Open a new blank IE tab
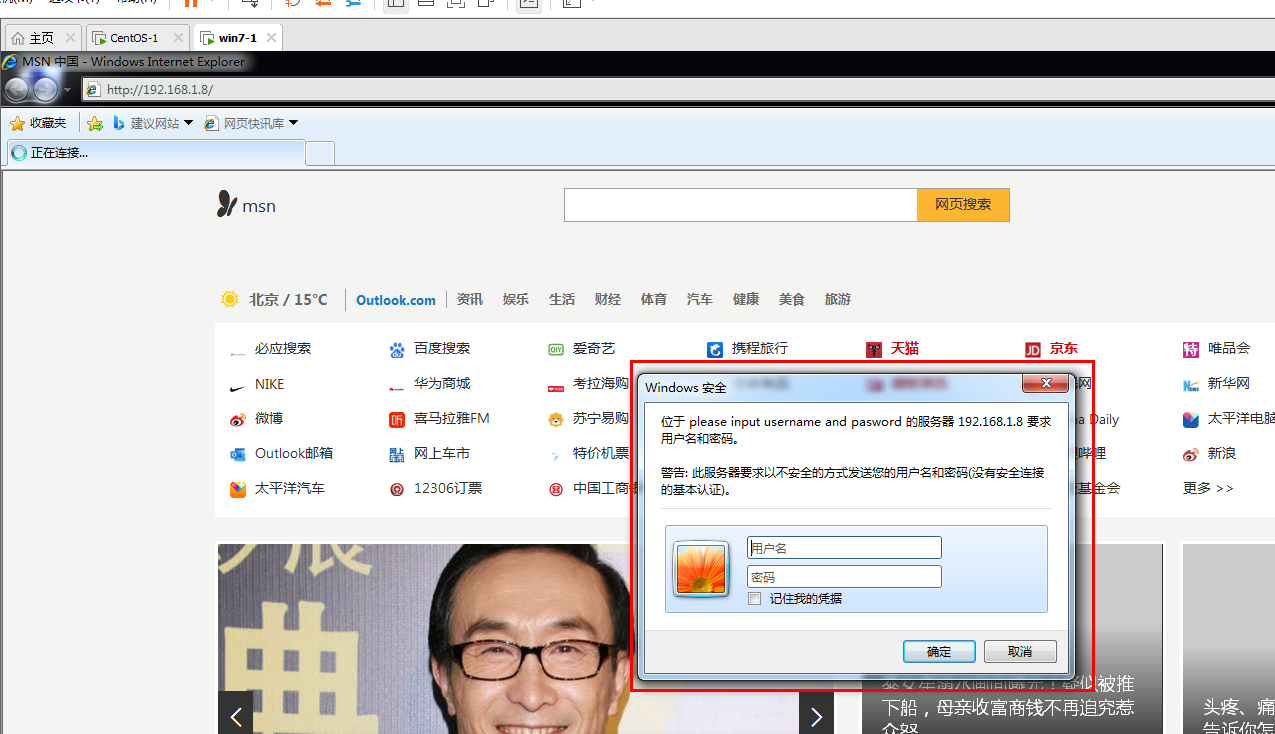Image resolution: width=1275 pixels, height=734 pixels. (x=320, y=153)
